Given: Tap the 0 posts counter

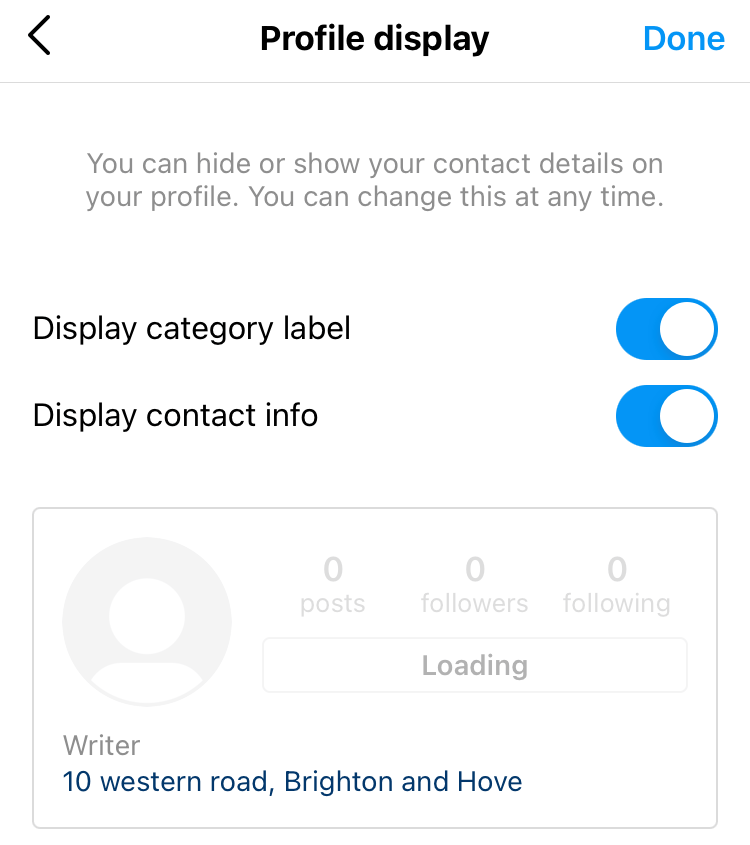Looking at the screenshot, I should (332, 586).
